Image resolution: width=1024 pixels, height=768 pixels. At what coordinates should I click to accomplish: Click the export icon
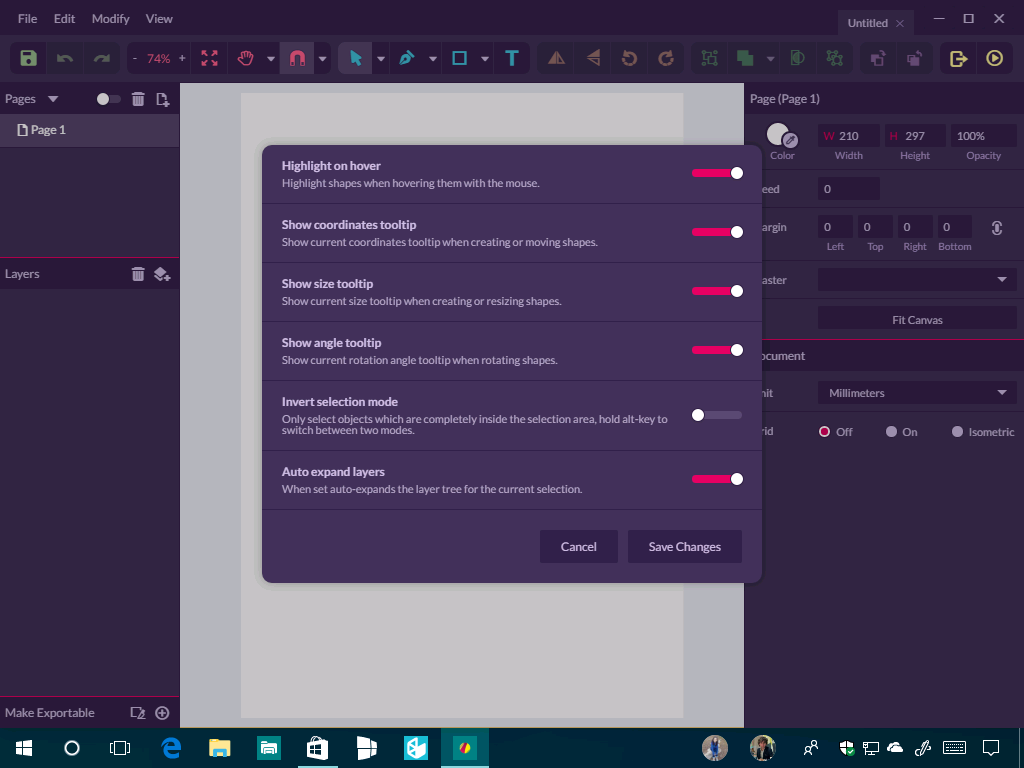[958, 58]
